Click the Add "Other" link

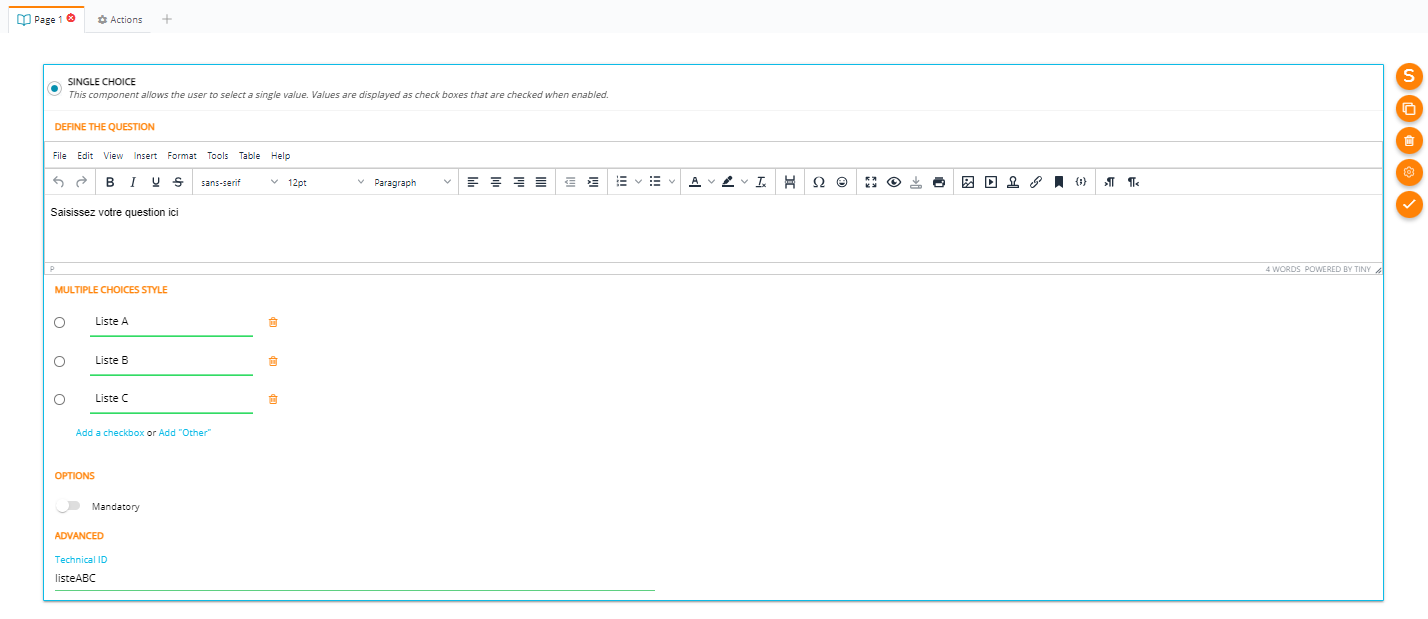click(x=185, y=433)
